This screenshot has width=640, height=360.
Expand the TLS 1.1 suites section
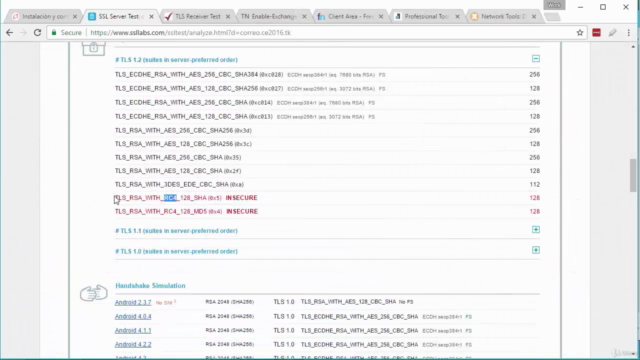coord(536,230)
